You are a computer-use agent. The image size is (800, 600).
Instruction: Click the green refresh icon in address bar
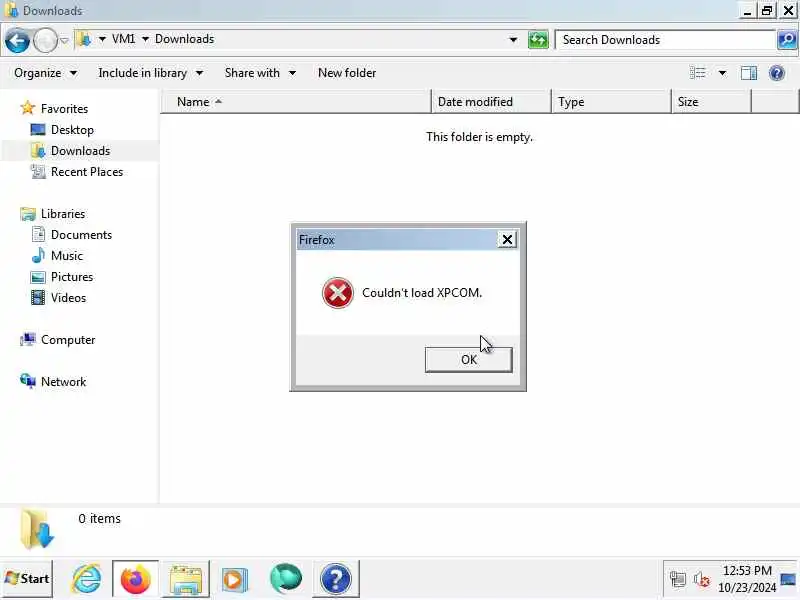(538, 40)
